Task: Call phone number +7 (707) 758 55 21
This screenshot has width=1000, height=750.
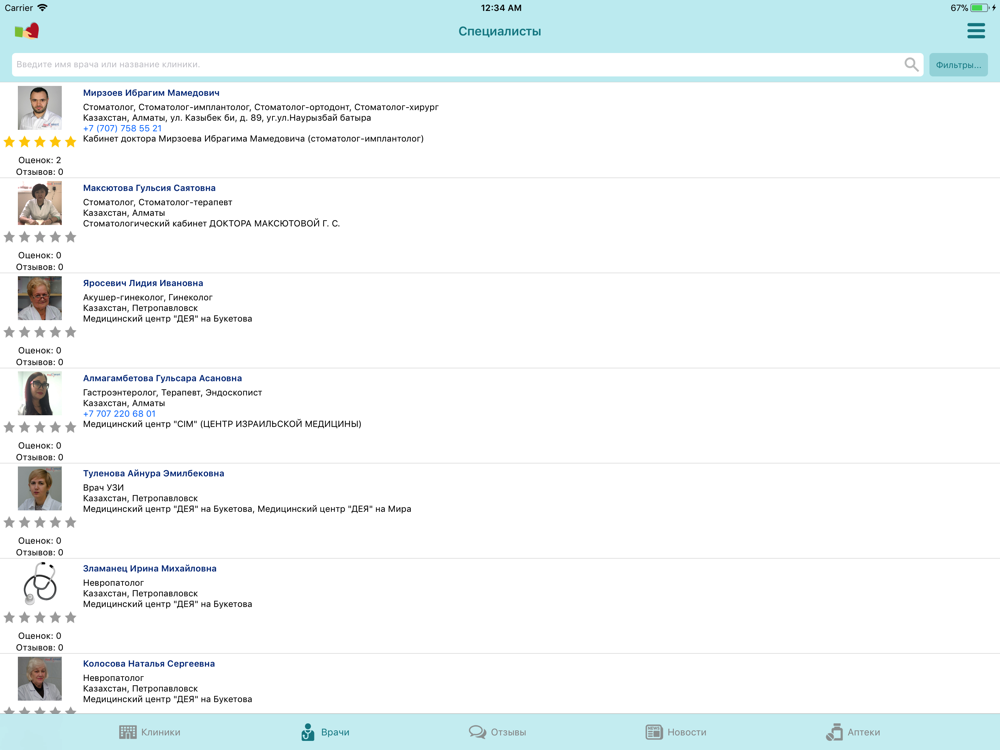Action: coord(122,128)
